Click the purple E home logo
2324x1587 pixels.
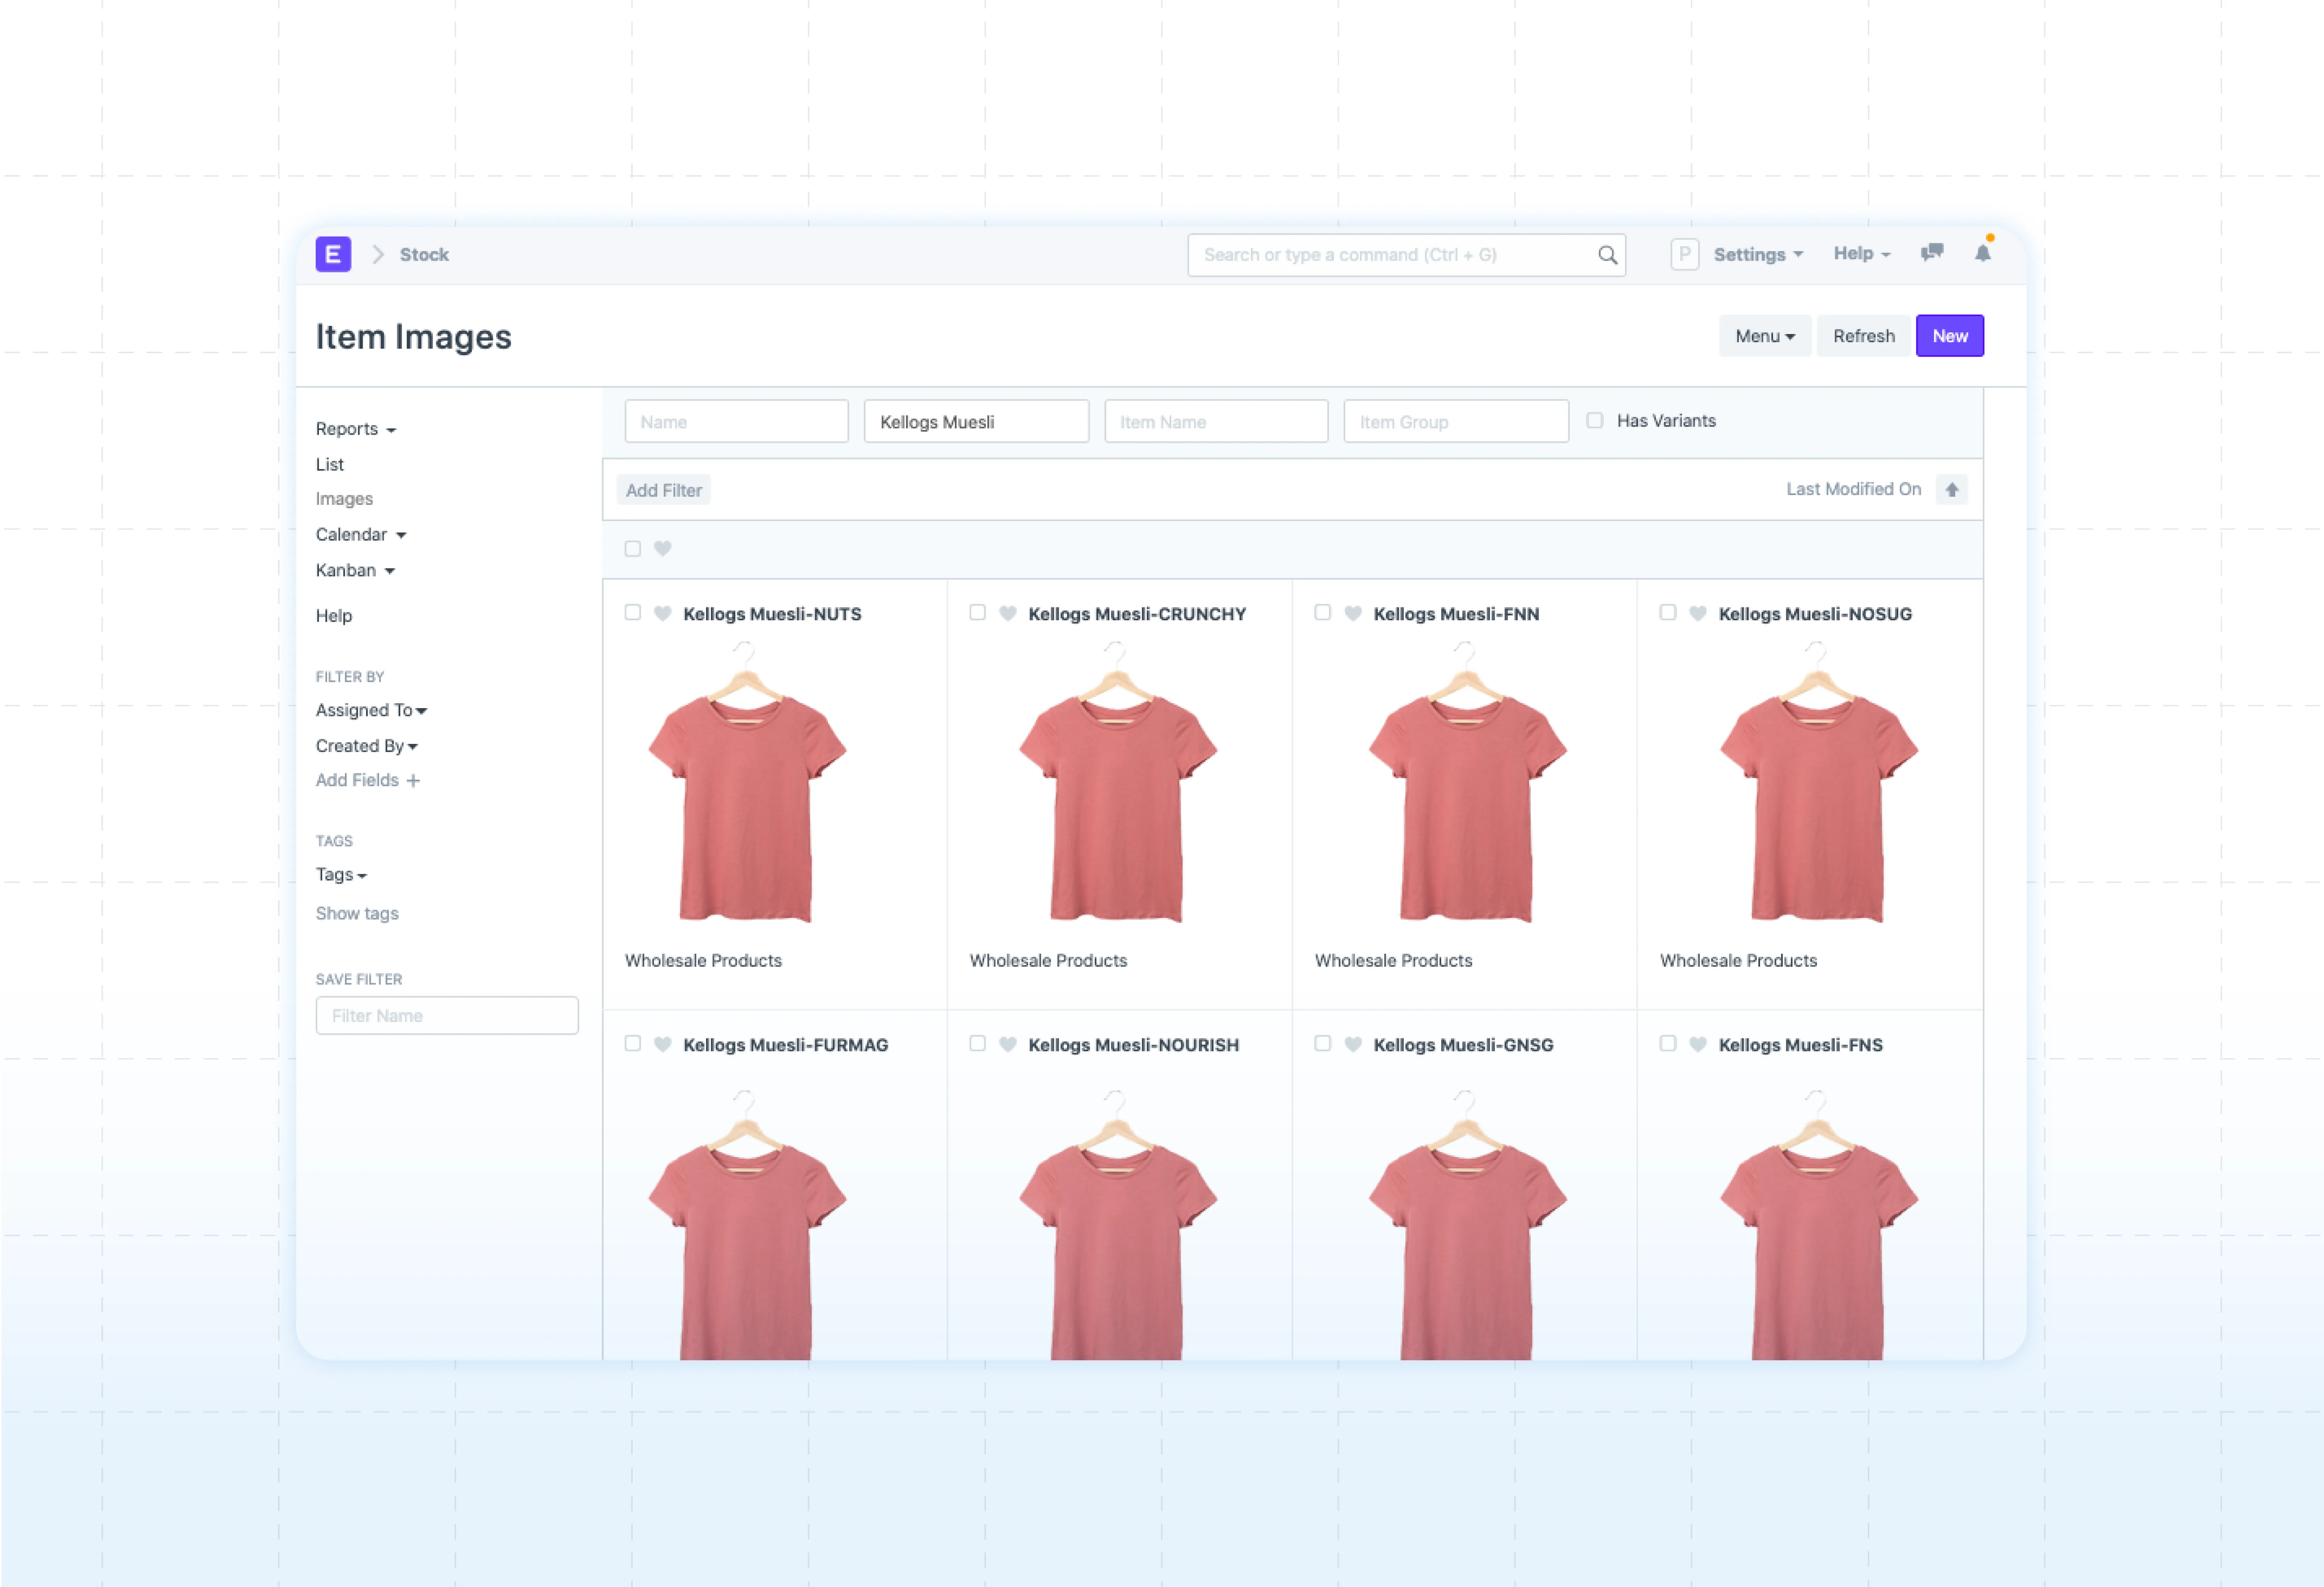click(333, 254)
